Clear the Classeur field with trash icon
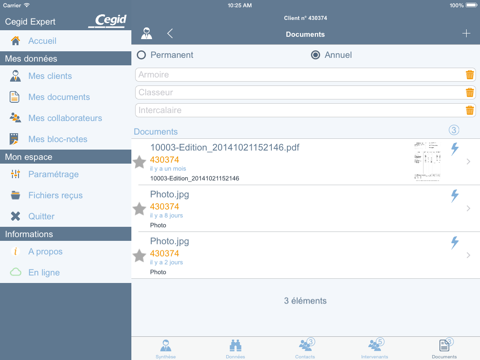 pos(470,92)
